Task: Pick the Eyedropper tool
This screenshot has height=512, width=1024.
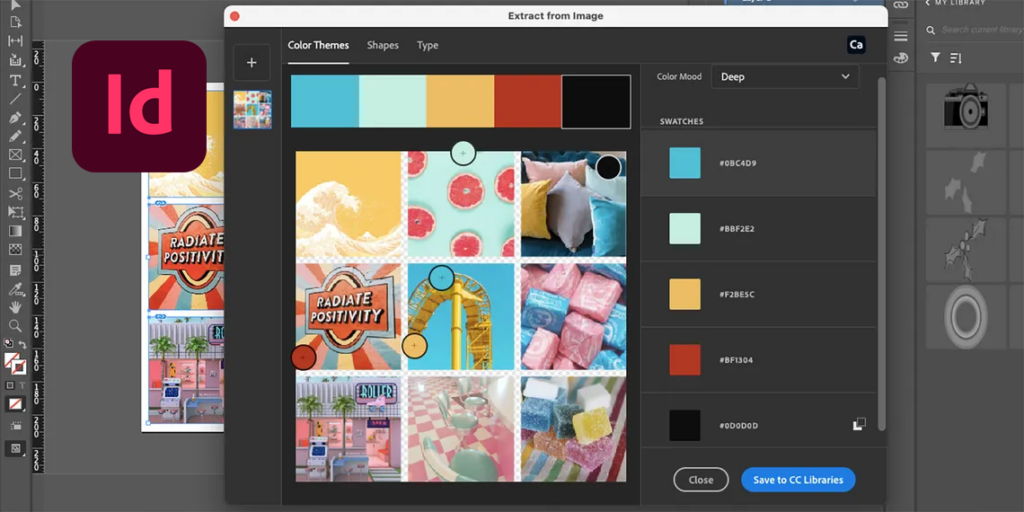Action: [15, 288]
